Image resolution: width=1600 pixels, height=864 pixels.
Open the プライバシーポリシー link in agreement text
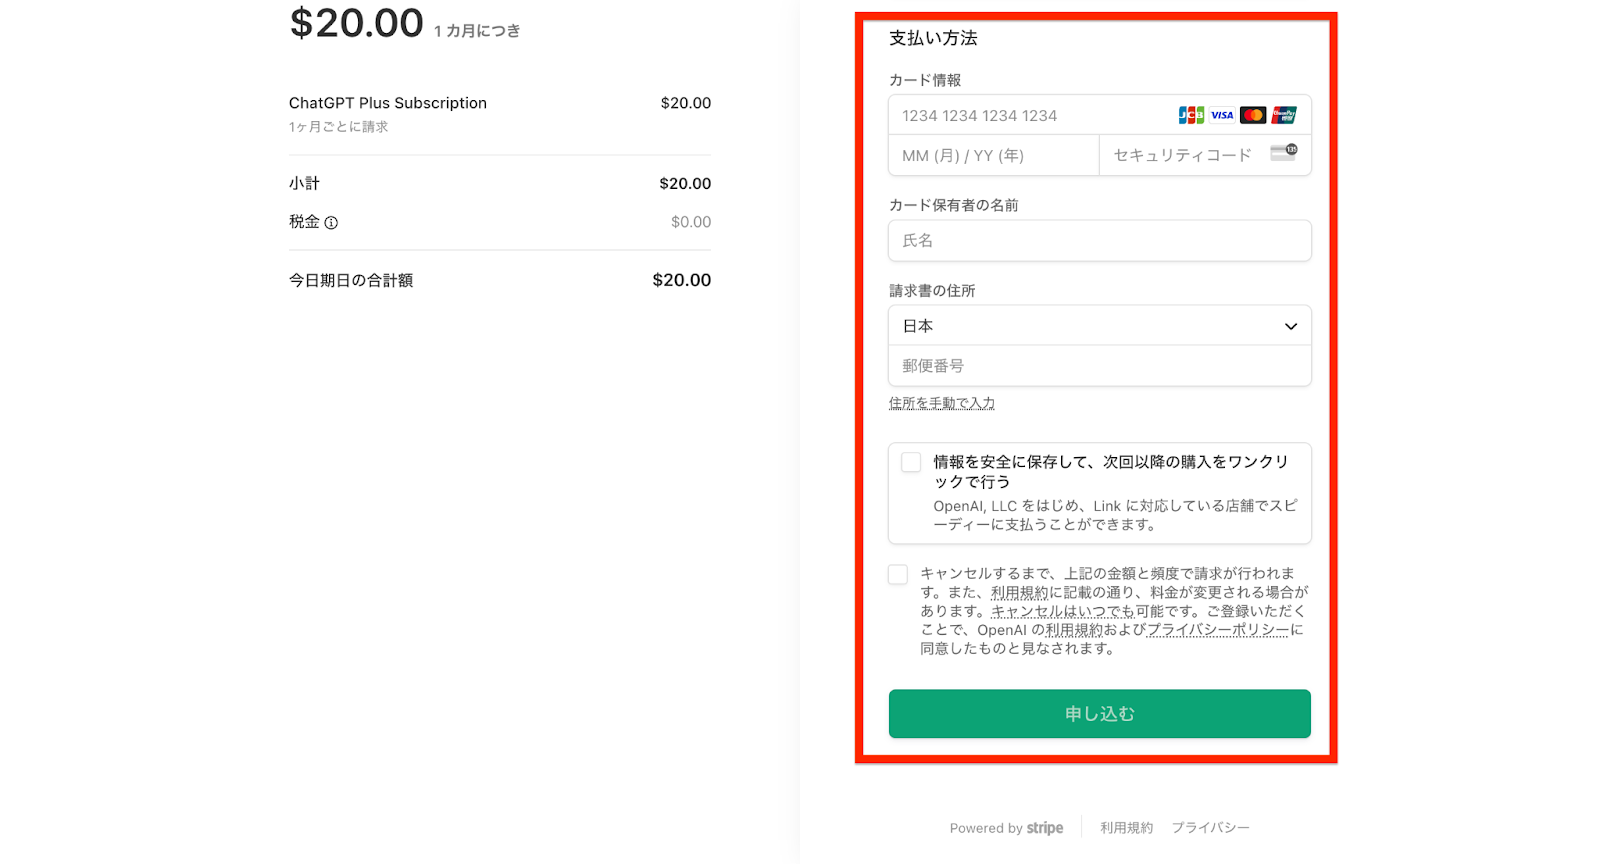(1218, 630)
